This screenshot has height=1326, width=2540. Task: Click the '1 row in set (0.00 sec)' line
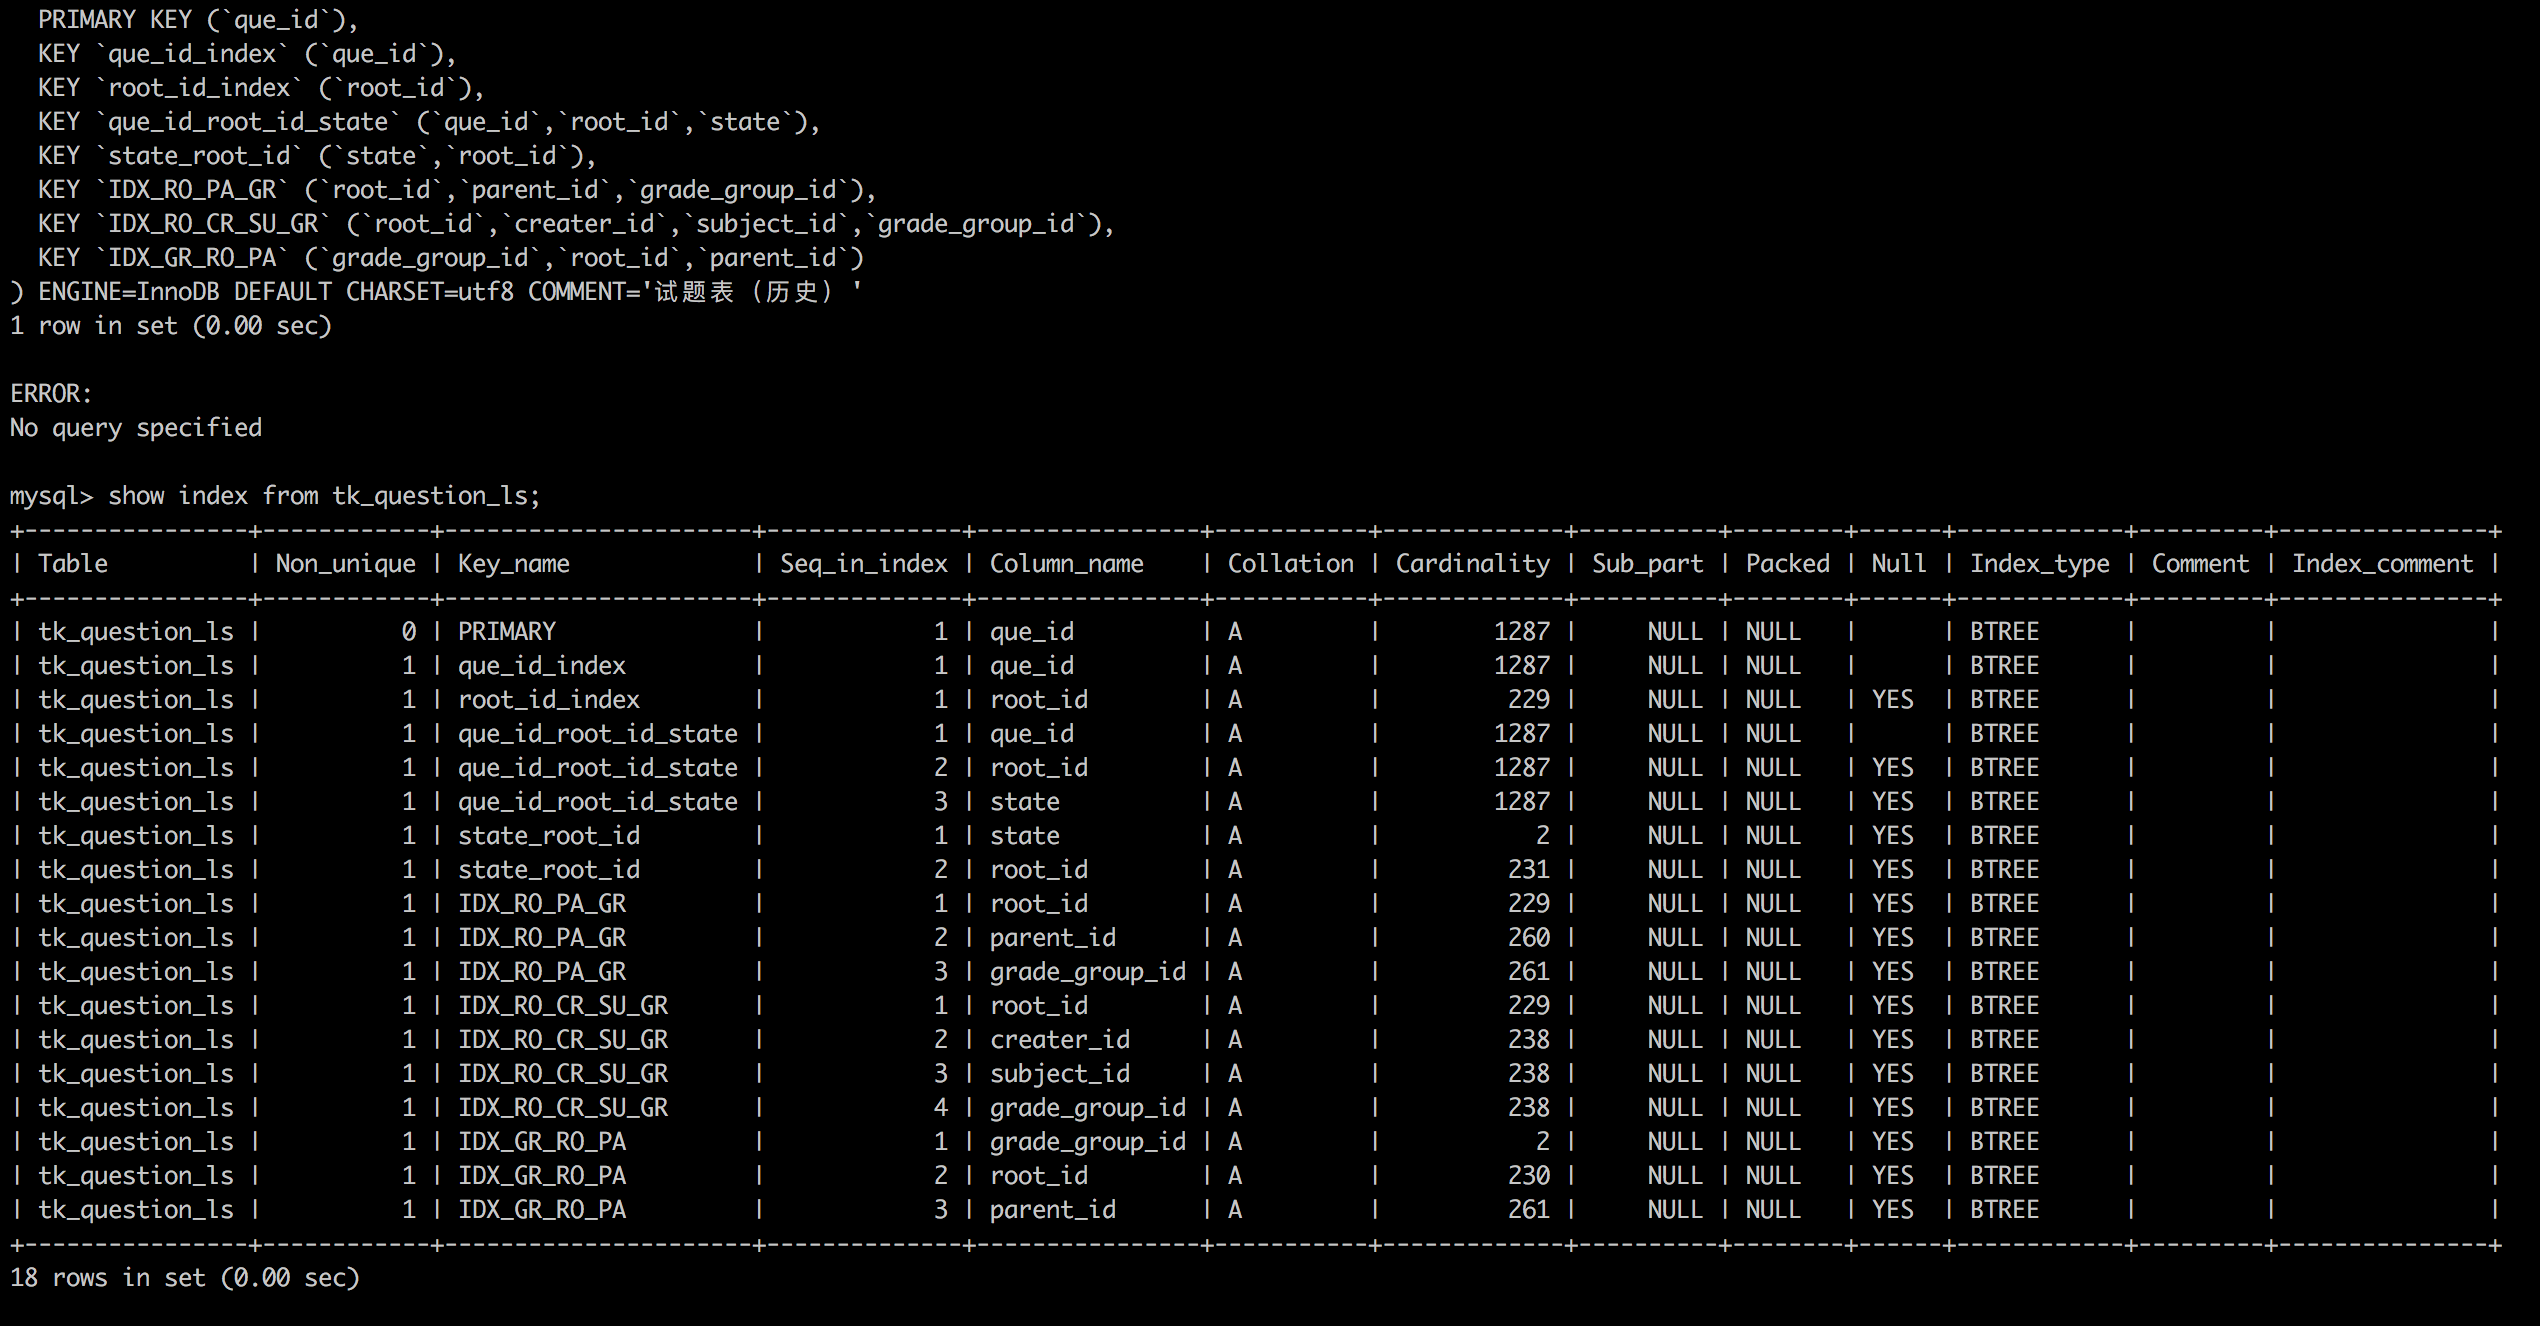coord(170,326)
